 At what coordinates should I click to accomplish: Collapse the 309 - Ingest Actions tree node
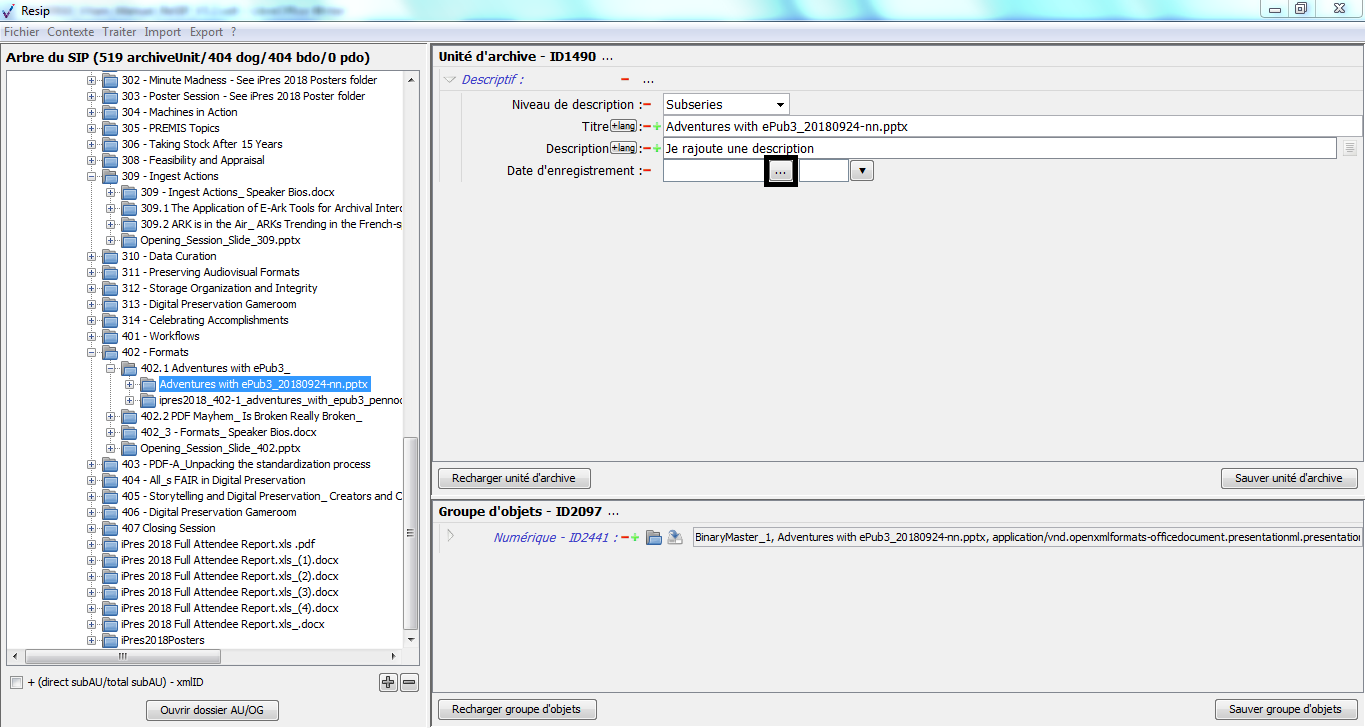[x=92, y=176]
